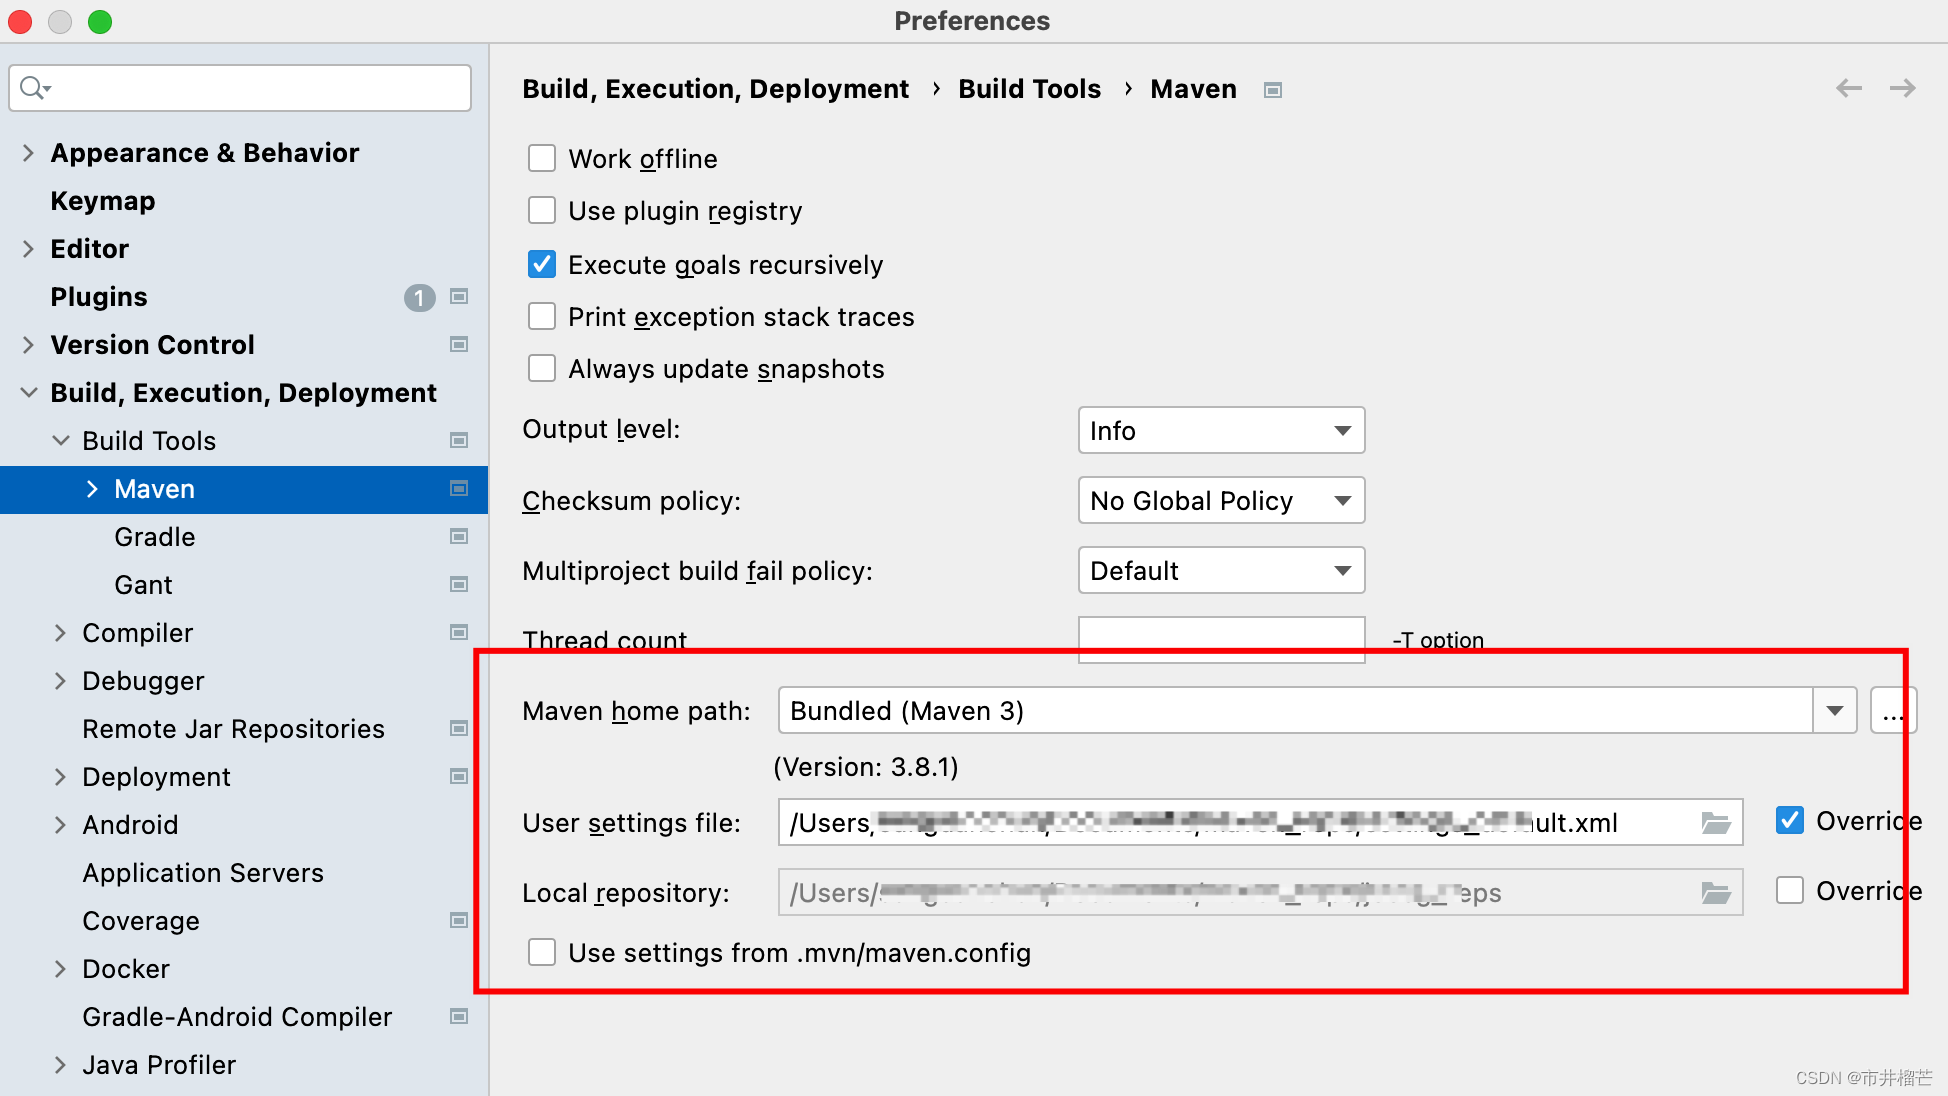Click the settings search field

(240, 88)
